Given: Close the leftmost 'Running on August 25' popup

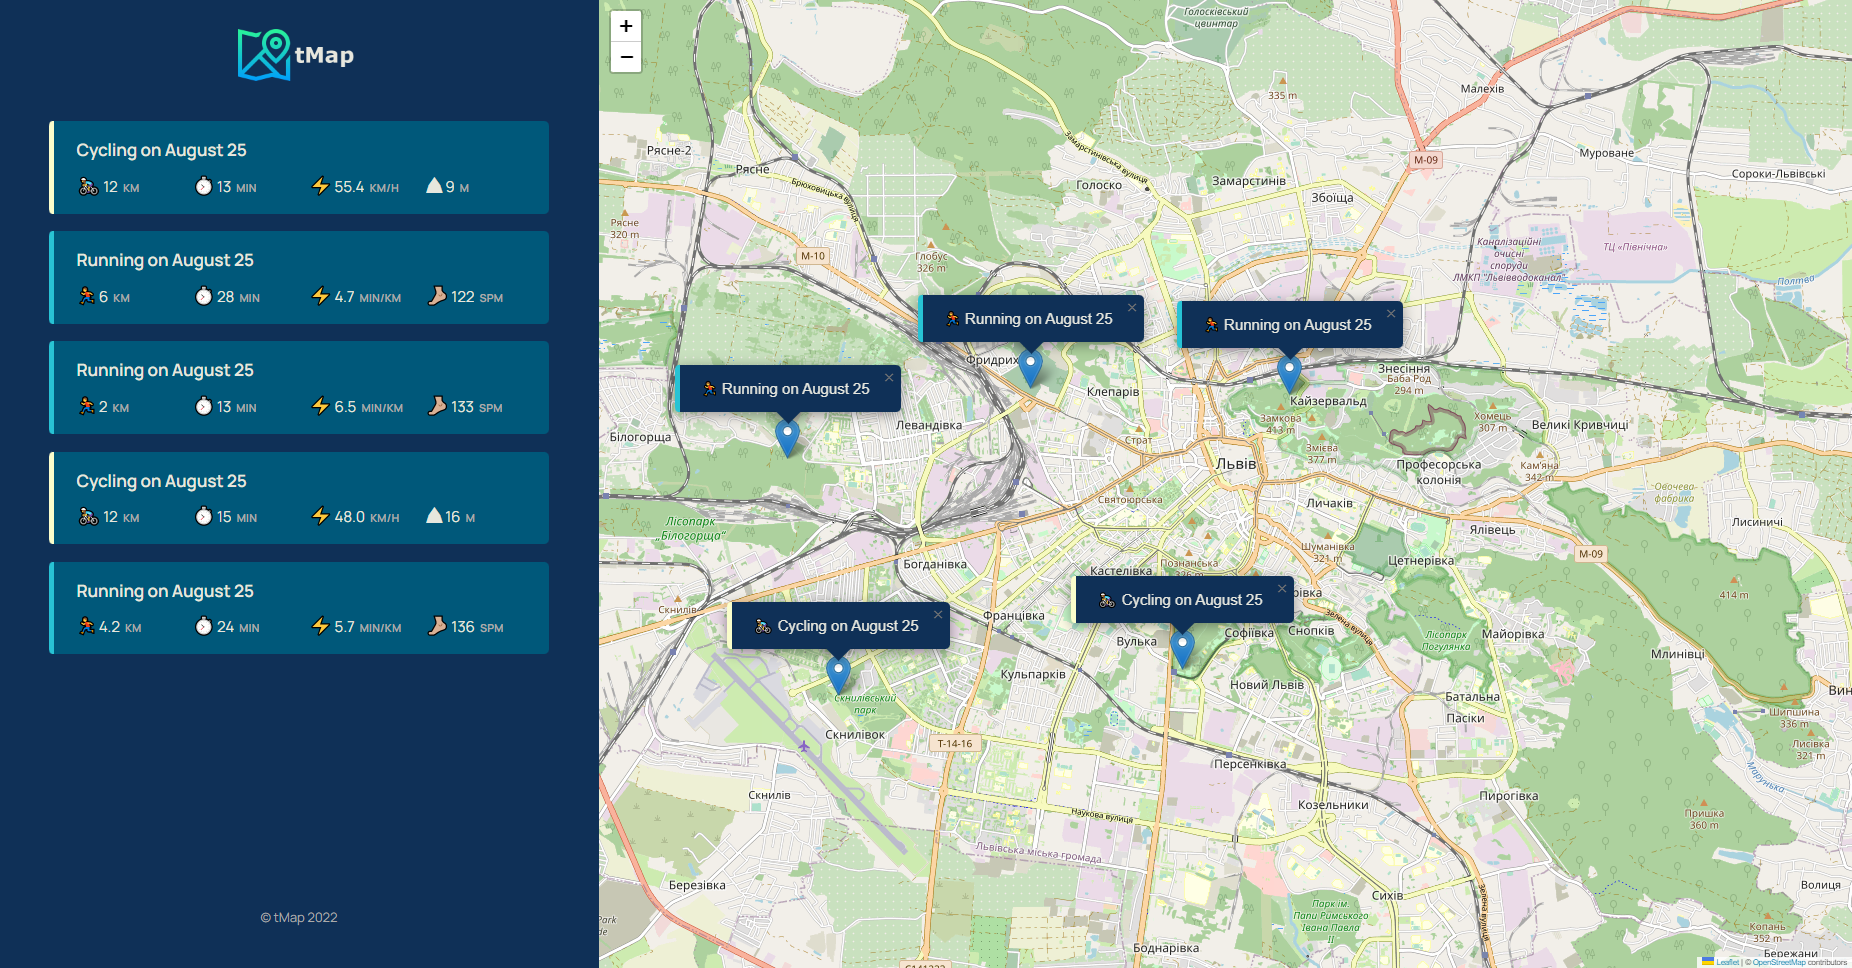Looking at the screenshot, I should point(889,377).
